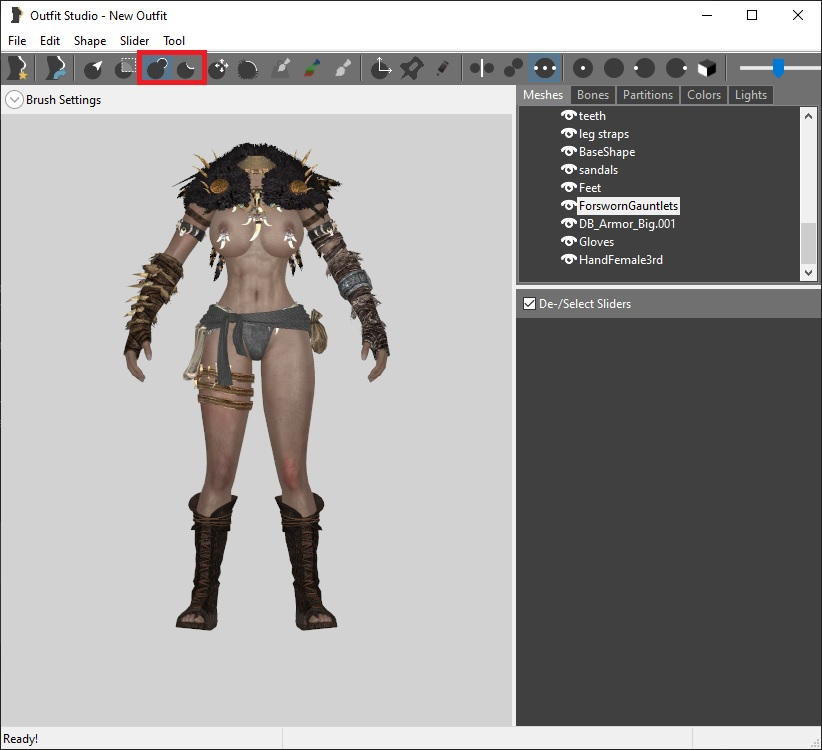Click the mesh list scrollbar thumb
This screenshot has width=822, height=750.
(x=808, y=243)
